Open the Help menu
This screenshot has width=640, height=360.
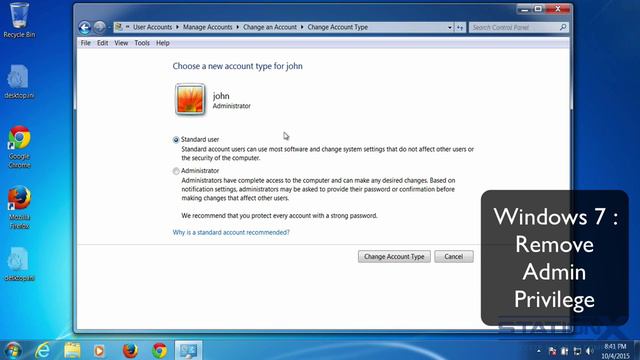tap(162, 43)
